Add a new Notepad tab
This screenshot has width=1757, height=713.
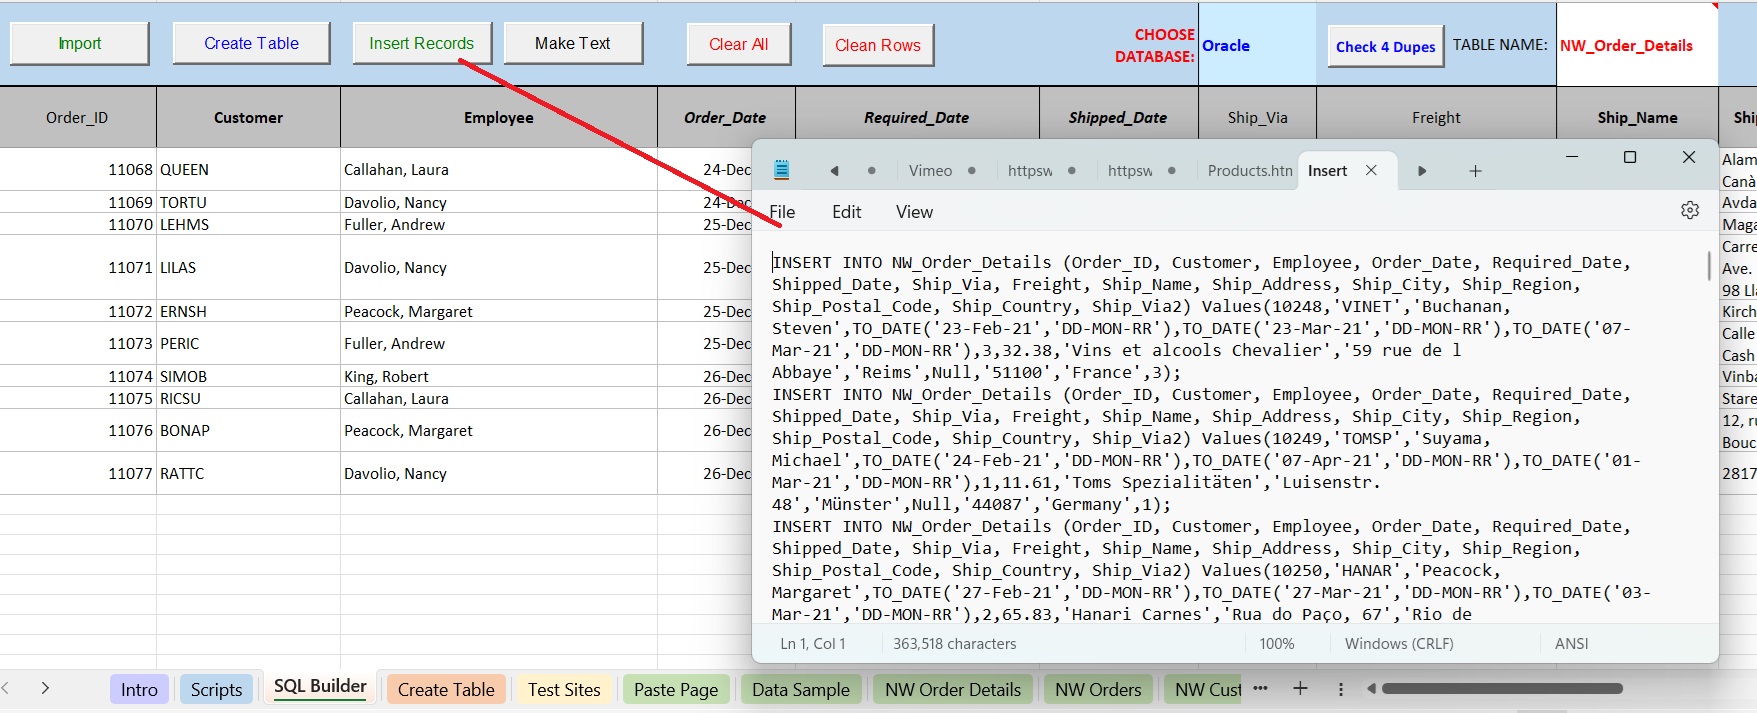coord(1475,171)
